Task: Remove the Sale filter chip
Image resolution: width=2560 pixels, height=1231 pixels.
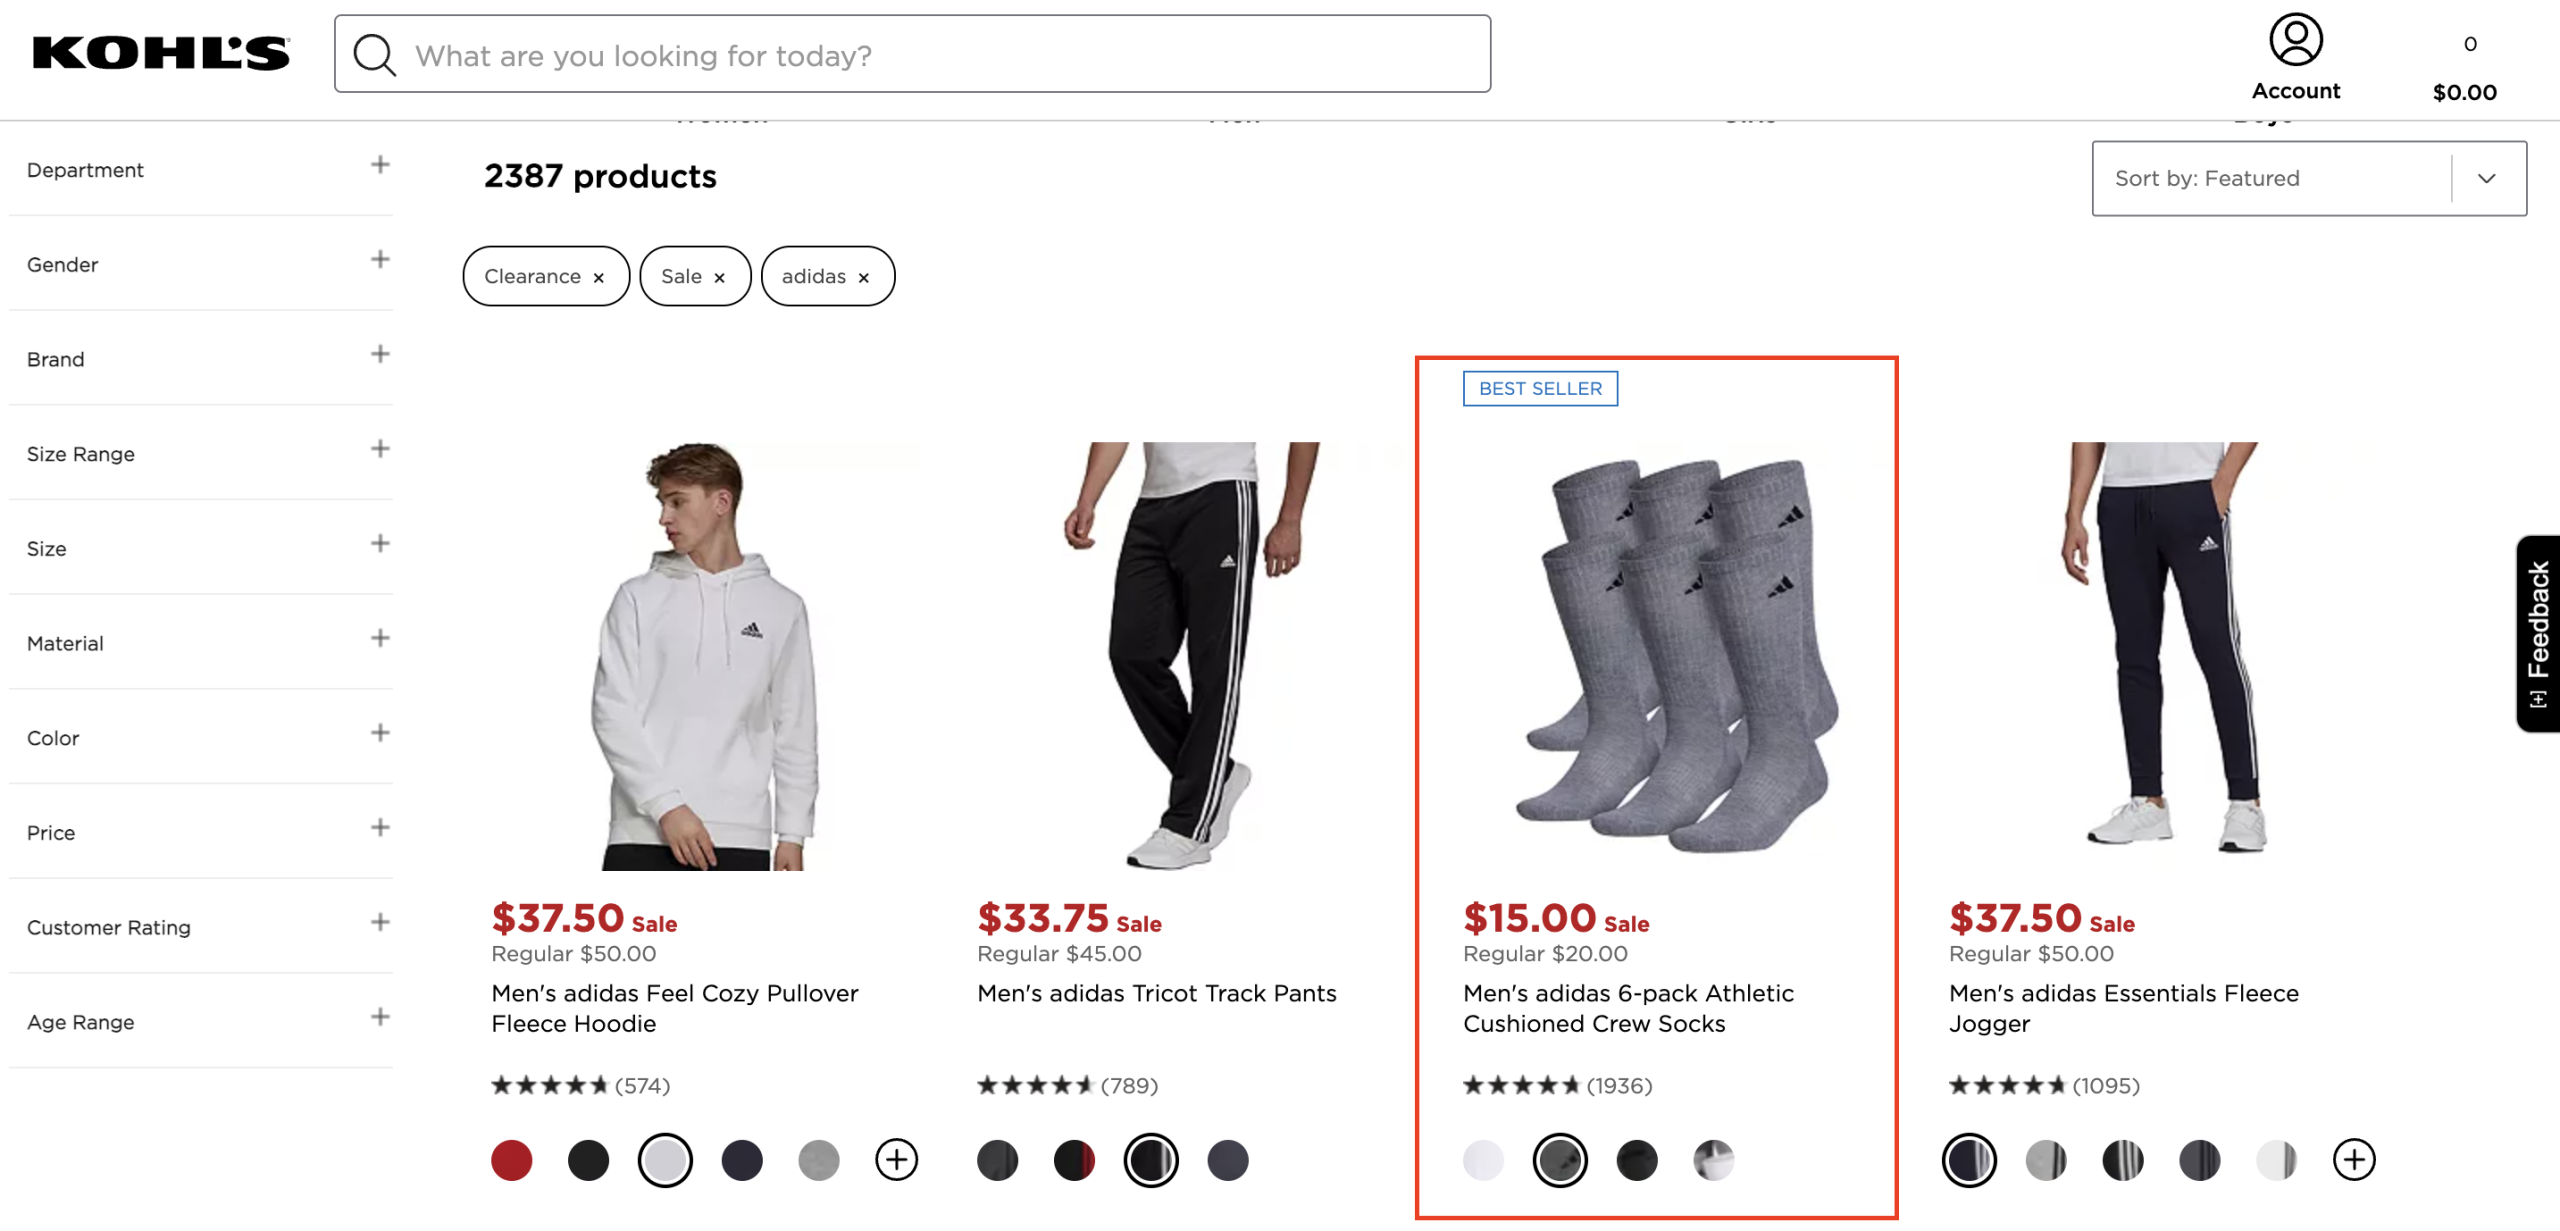Action: coord(719,278)
